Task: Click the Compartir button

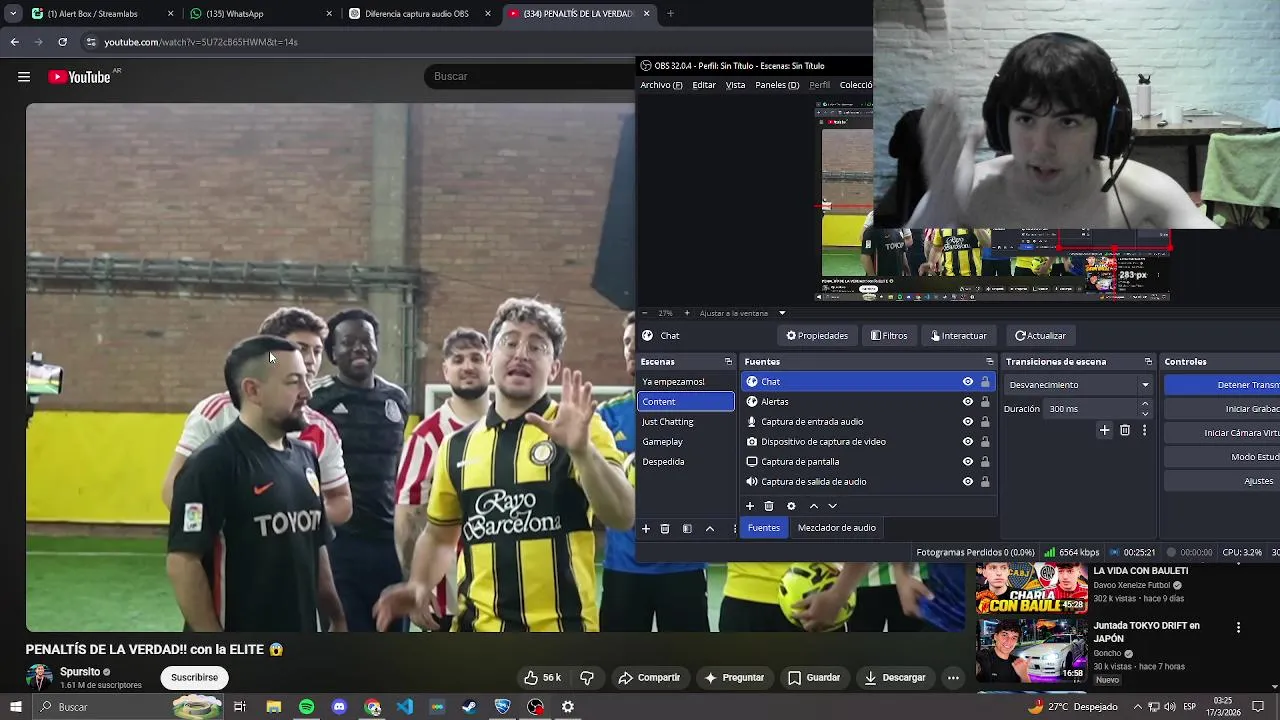Action: [649, 678]
